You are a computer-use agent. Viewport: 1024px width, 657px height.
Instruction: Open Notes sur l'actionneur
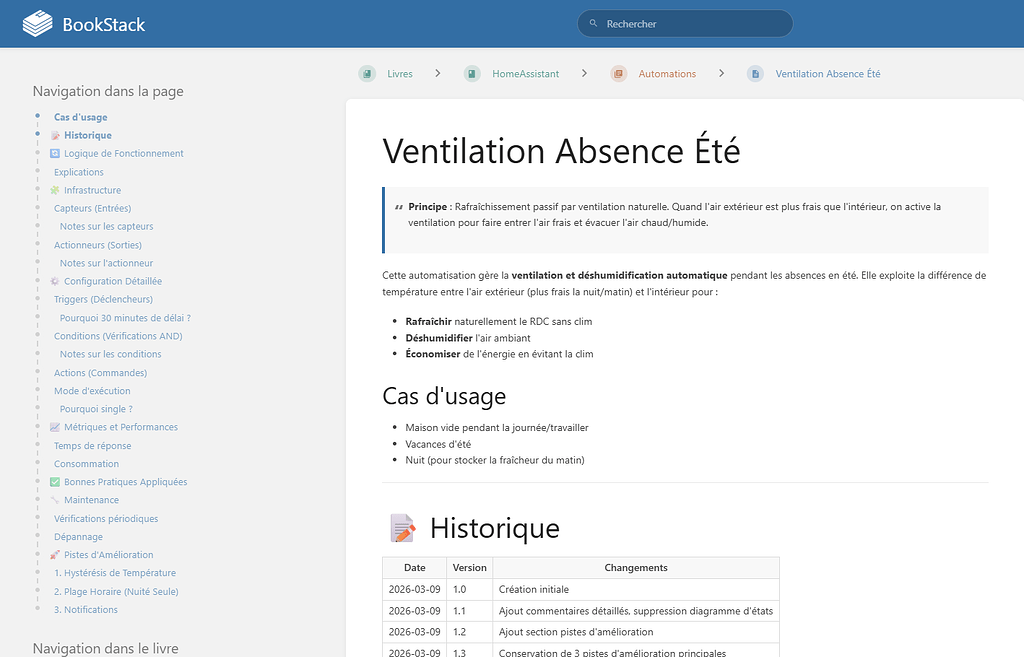[106, 263]
